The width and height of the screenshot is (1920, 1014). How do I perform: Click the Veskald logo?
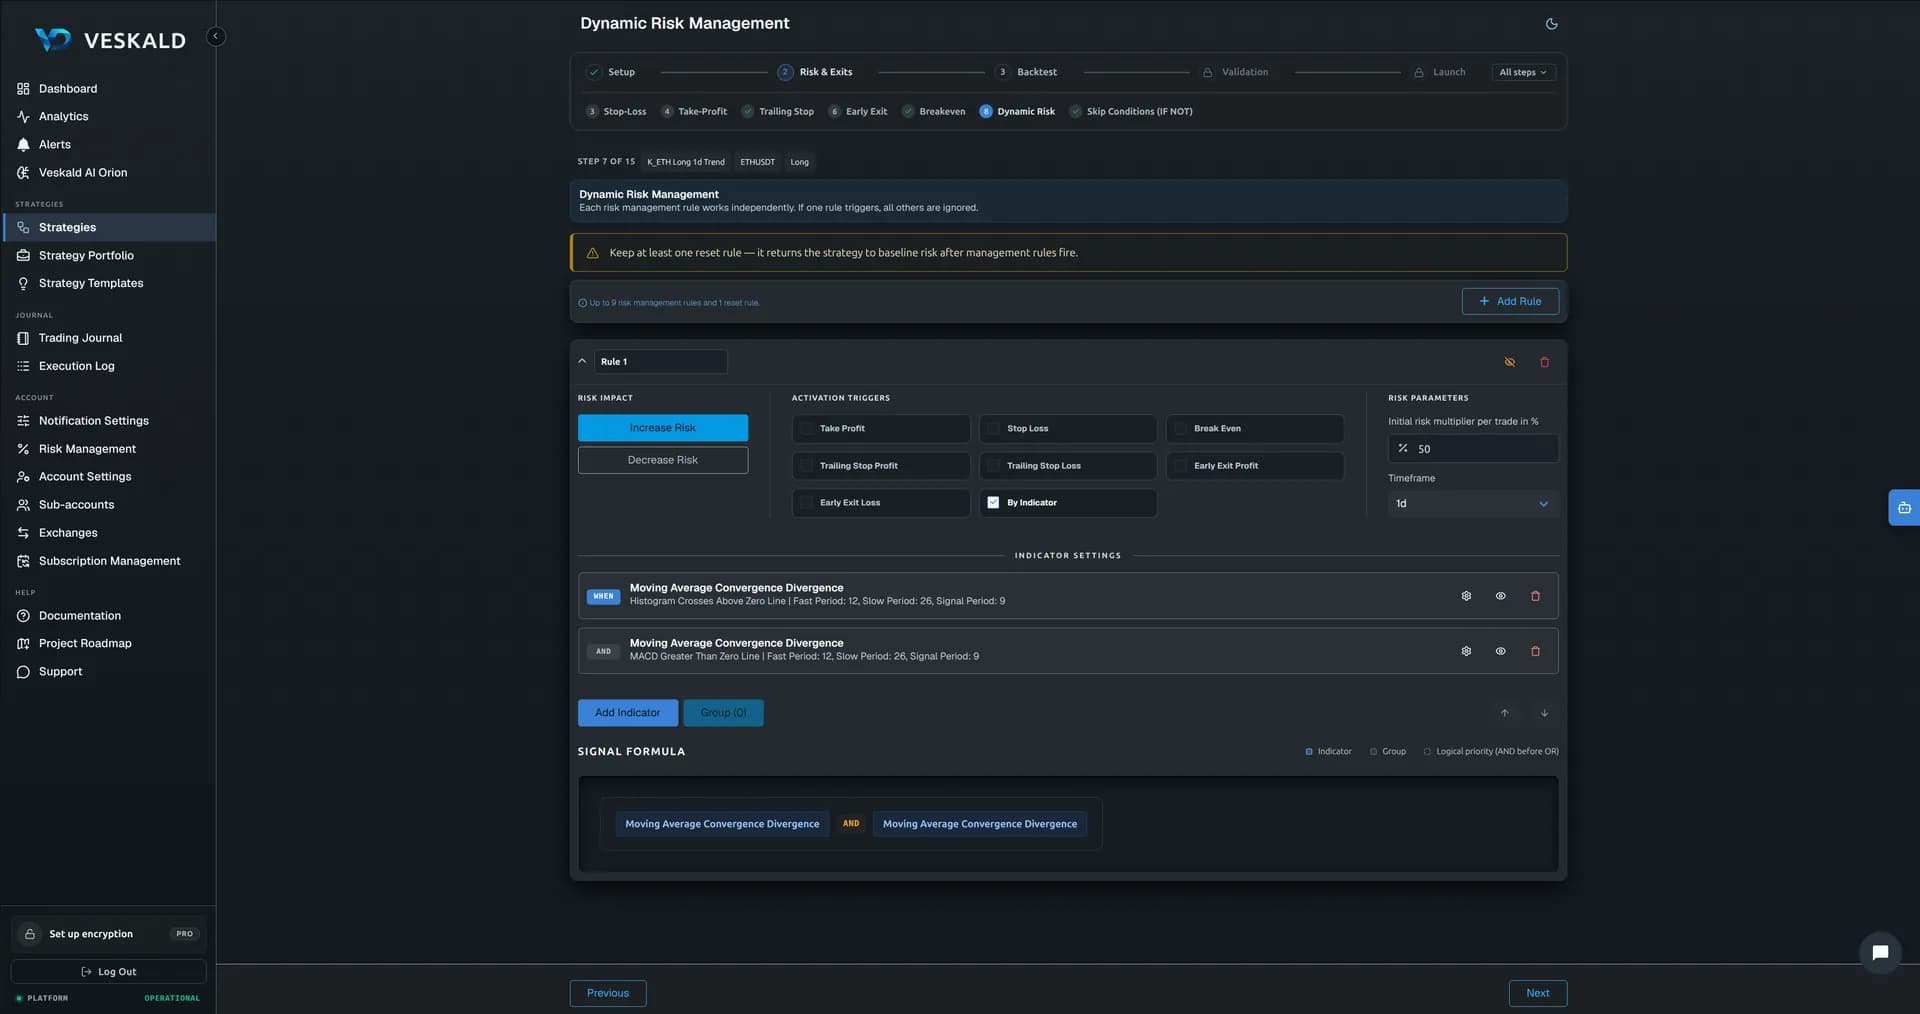tap(110, 40)
